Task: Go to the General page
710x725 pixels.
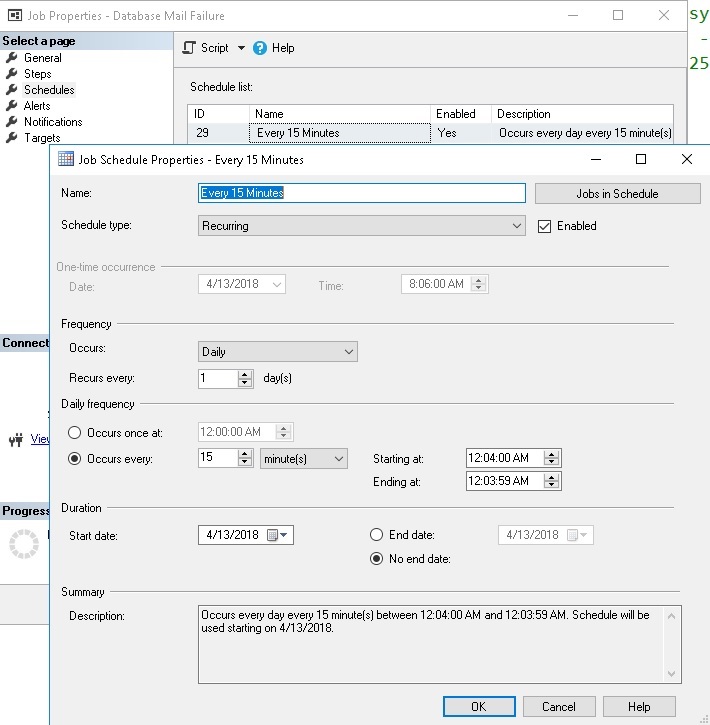Action: coord(43,58)
